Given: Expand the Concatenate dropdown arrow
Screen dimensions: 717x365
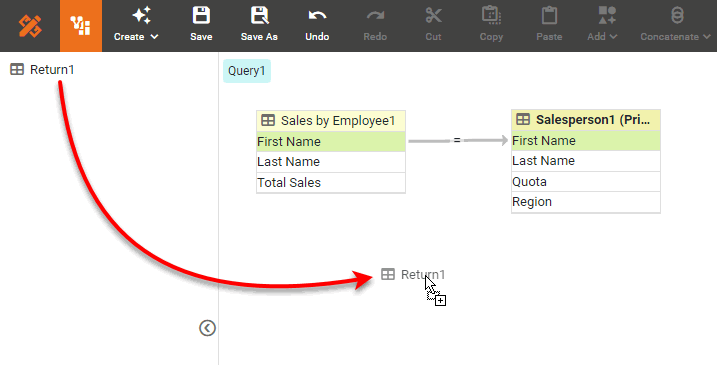Looking at the screenshot, I should click(x=706, y=37).
